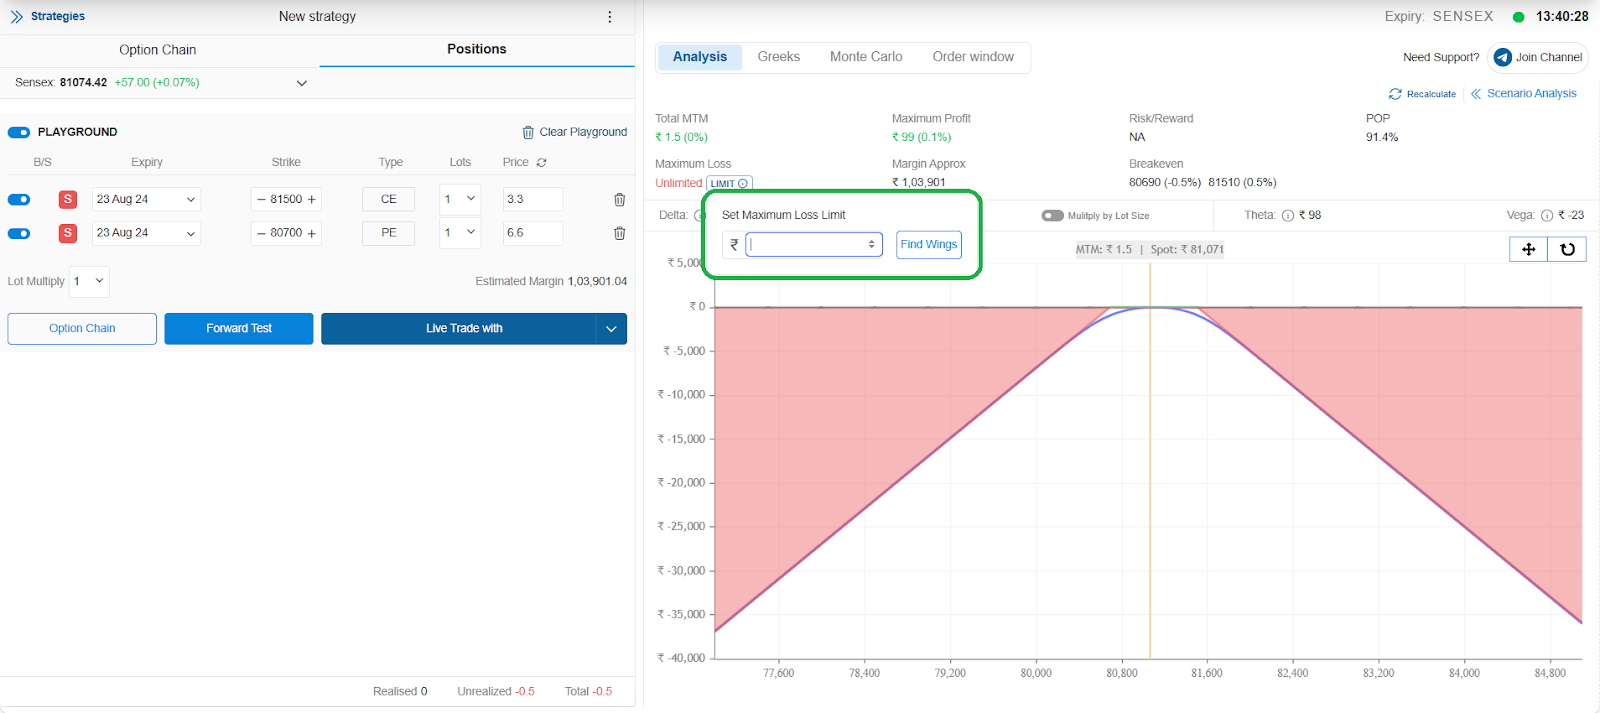Screen dimensions: 1600x713
Task: Toggle the PLAYGROUND switch
Action: click(x=19, y=132)
